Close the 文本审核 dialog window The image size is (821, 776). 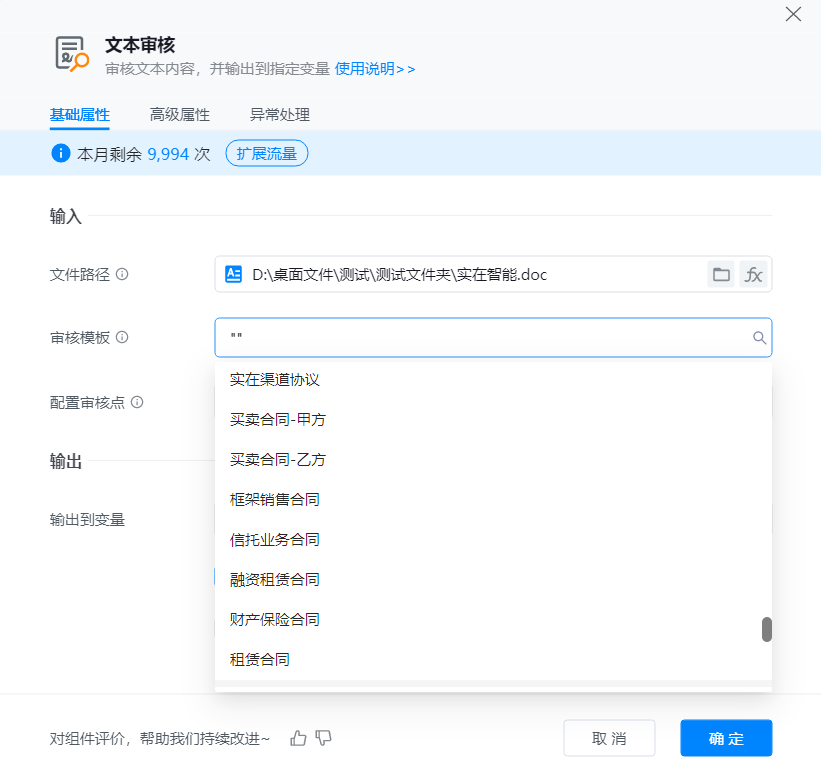click(793, 14)
